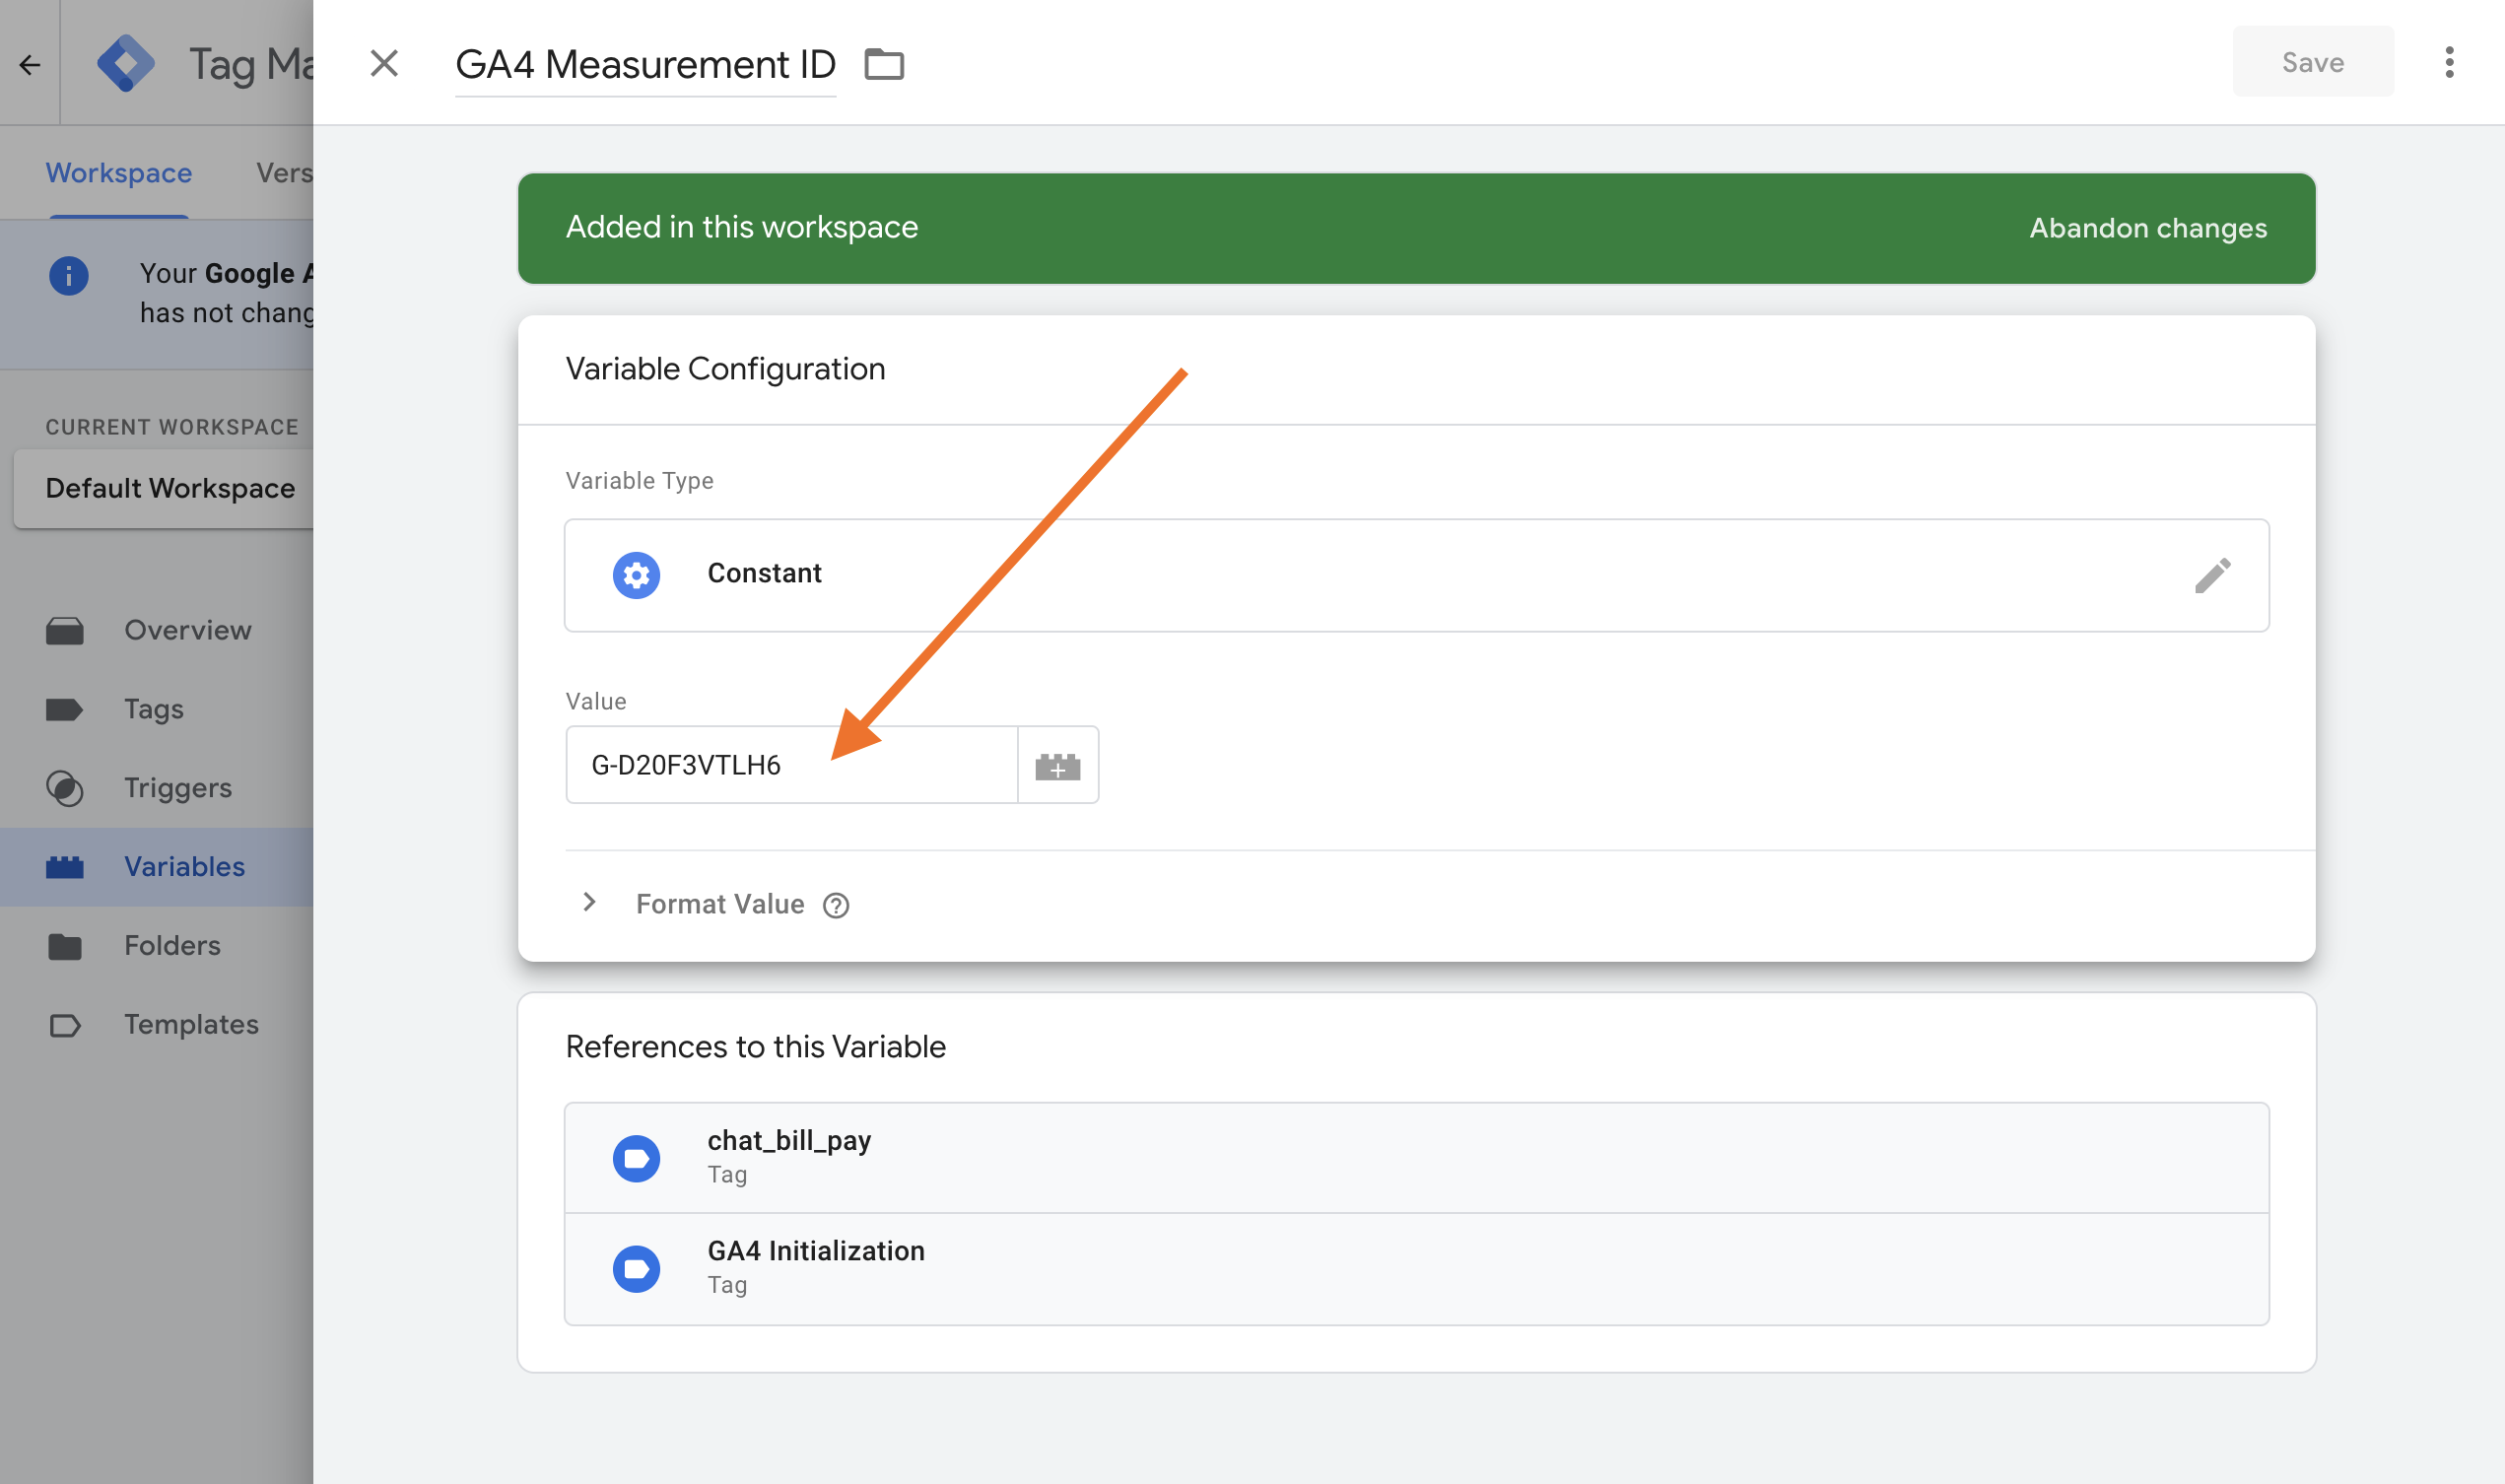Click the Save button
Image resolution: width=2505 pixels, height=1484 pixels.
click(x=2311, y=63)
